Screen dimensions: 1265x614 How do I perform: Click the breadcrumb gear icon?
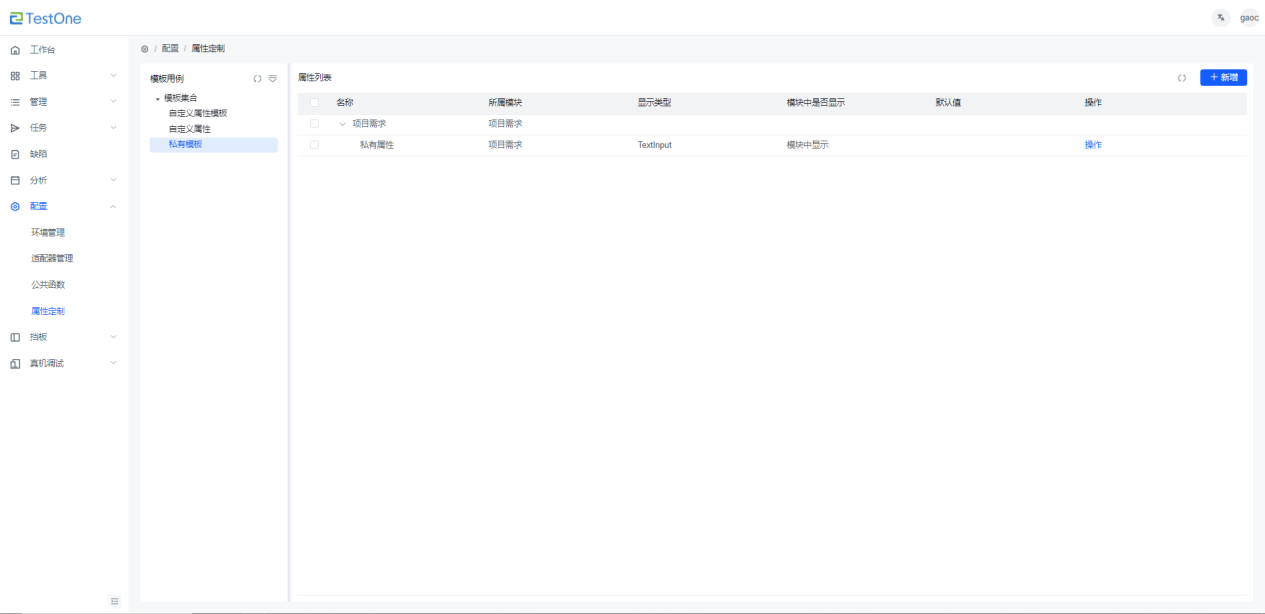coord(145,48)
